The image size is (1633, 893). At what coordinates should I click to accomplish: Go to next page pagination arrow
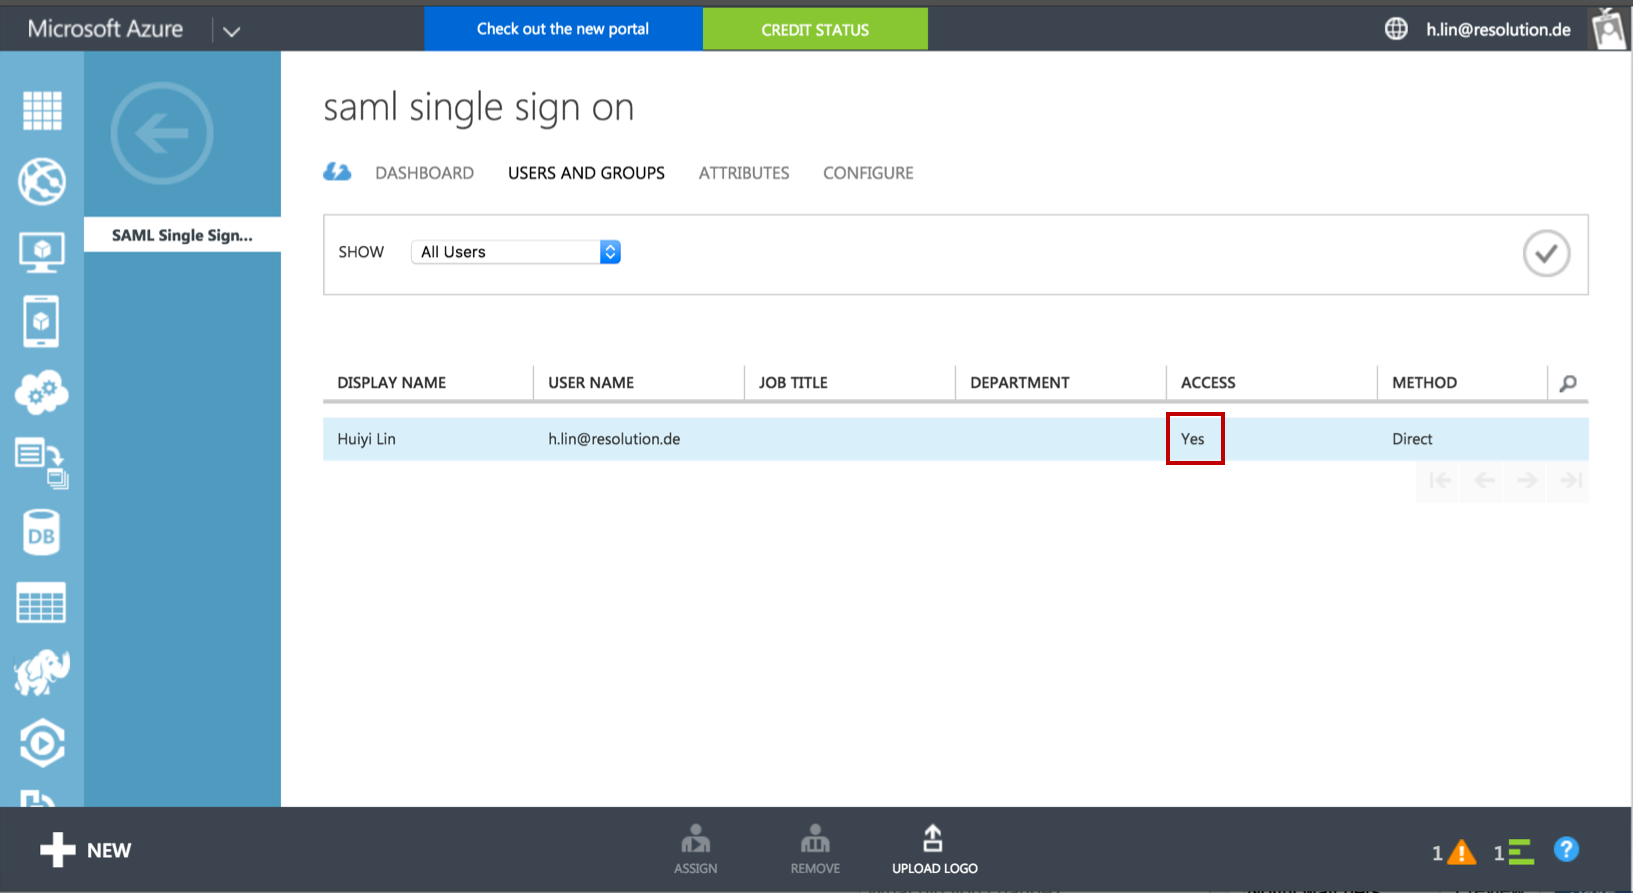pos(1527,481)
